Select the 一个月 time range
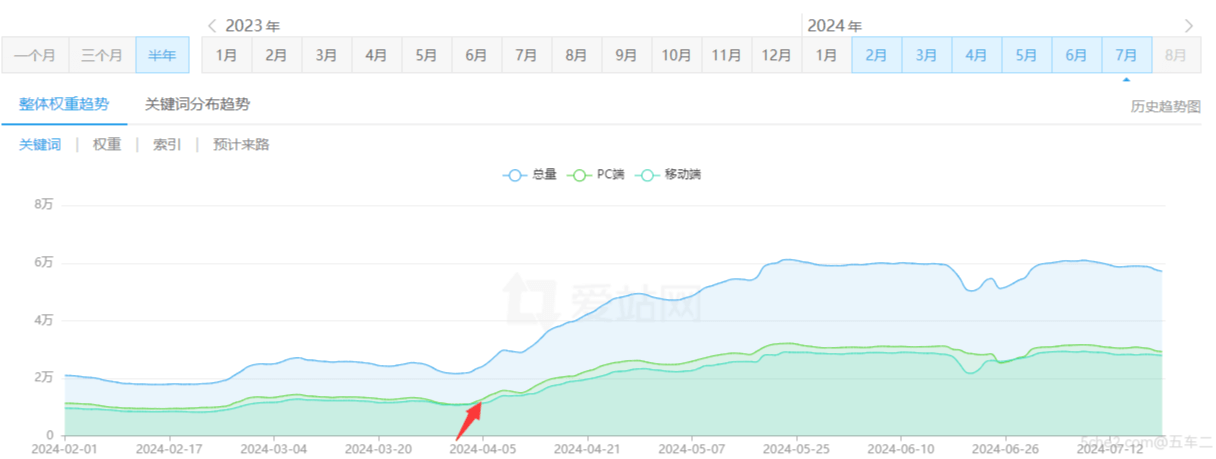The image size is (1216, 459). click(35, 55)
